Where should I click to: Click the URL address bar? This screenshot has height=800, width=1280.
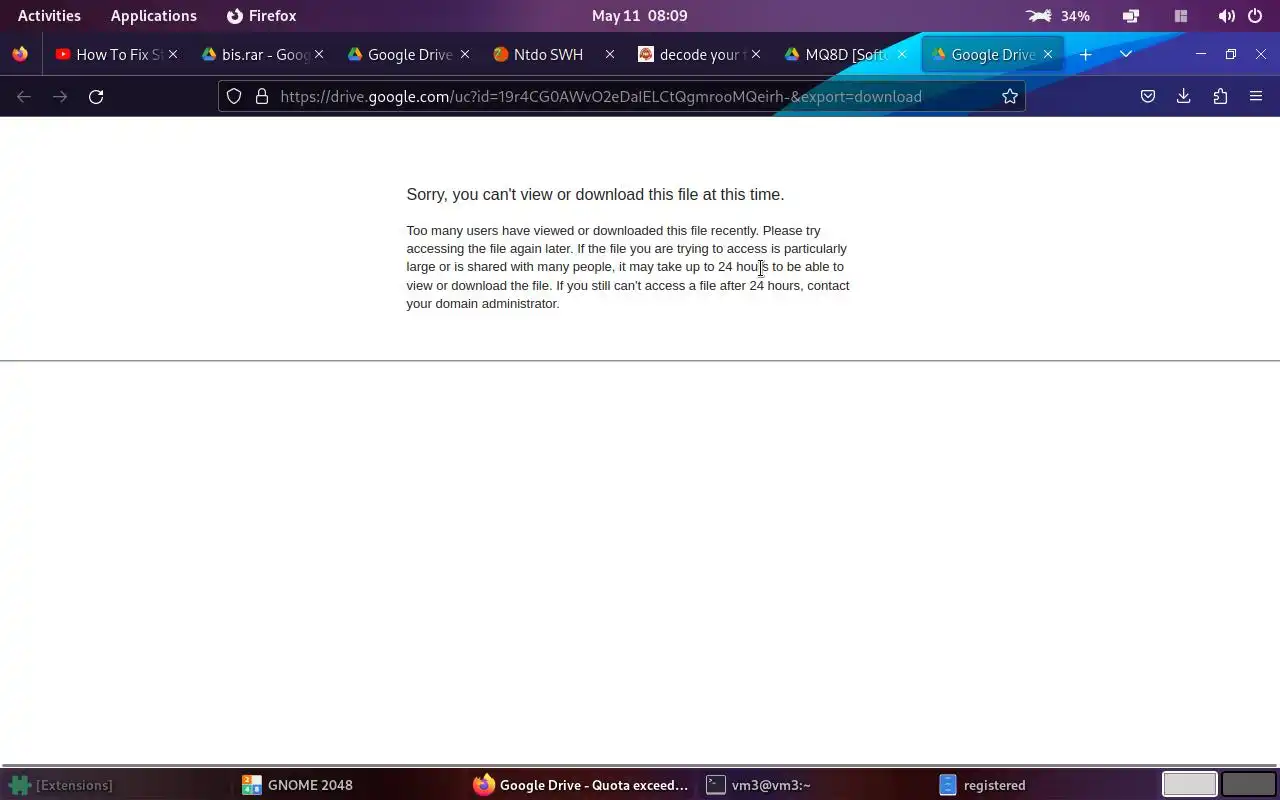click(620, 97)
